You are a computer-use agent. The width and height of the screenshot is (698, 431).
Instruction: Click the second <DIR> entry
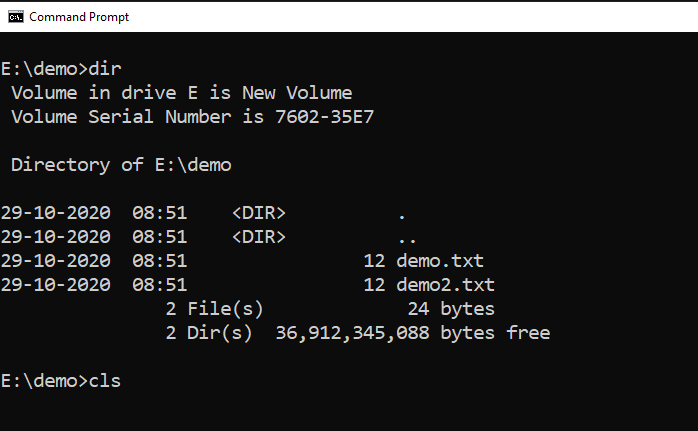[259, 237]
